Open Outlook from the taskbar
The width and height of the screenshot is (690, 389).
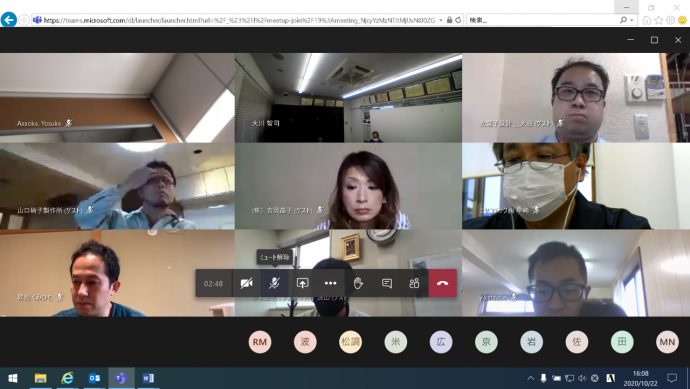94,378
